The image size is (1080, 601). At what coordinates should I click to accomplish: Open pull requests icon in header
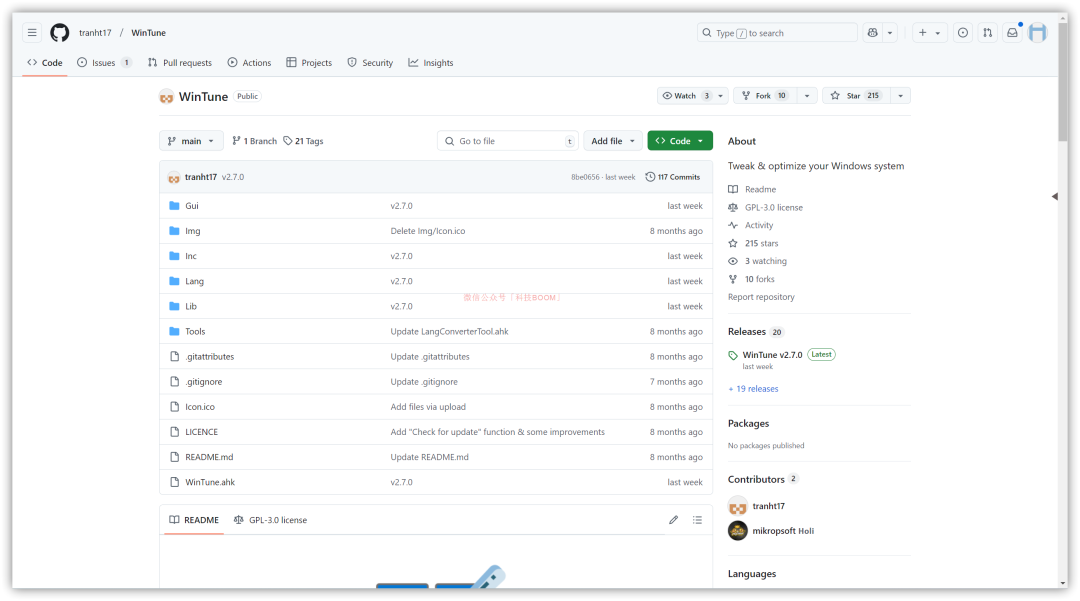click(x=988, y=32)
